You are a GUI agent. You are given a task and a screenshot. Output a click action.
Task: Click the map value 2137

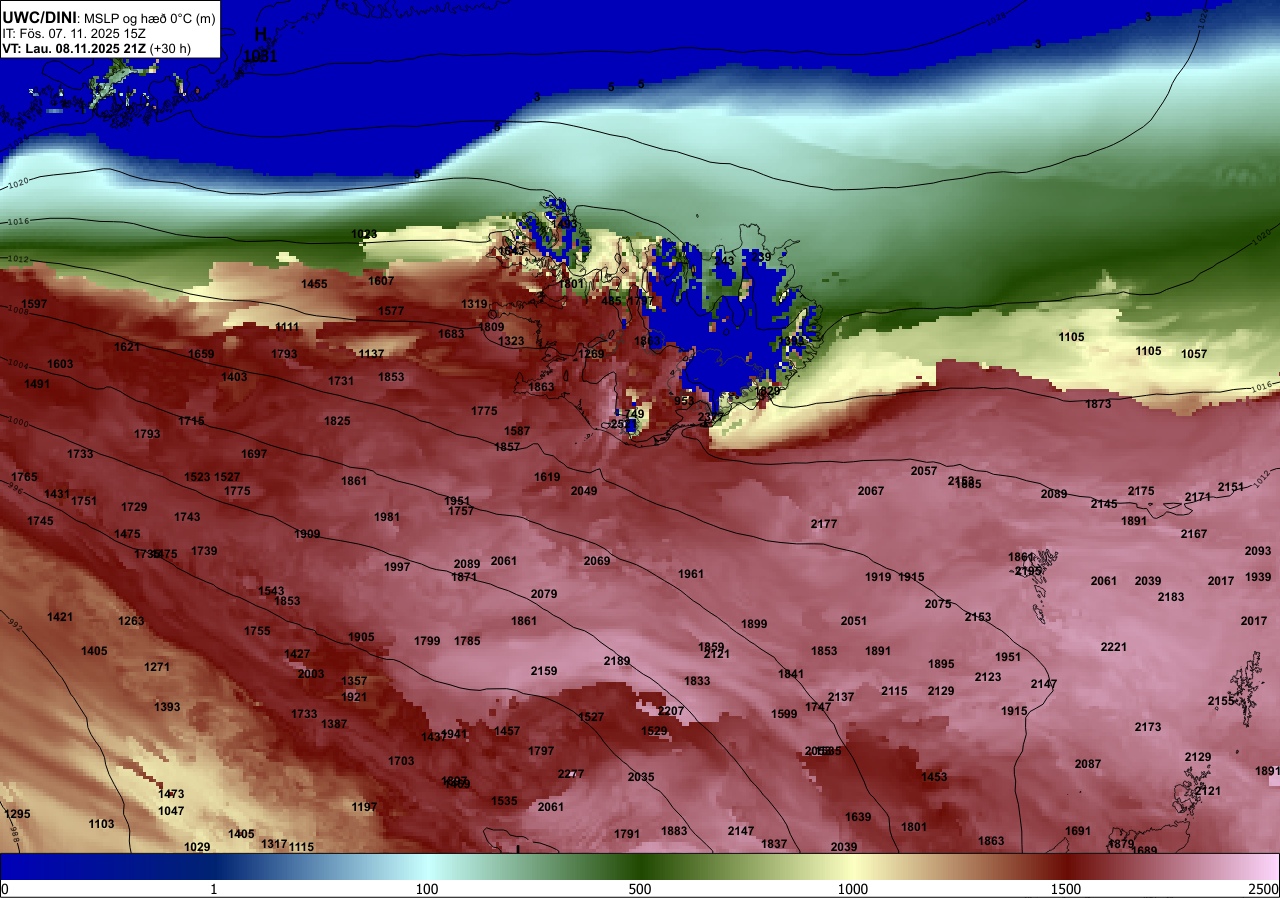tap(841, 697)
